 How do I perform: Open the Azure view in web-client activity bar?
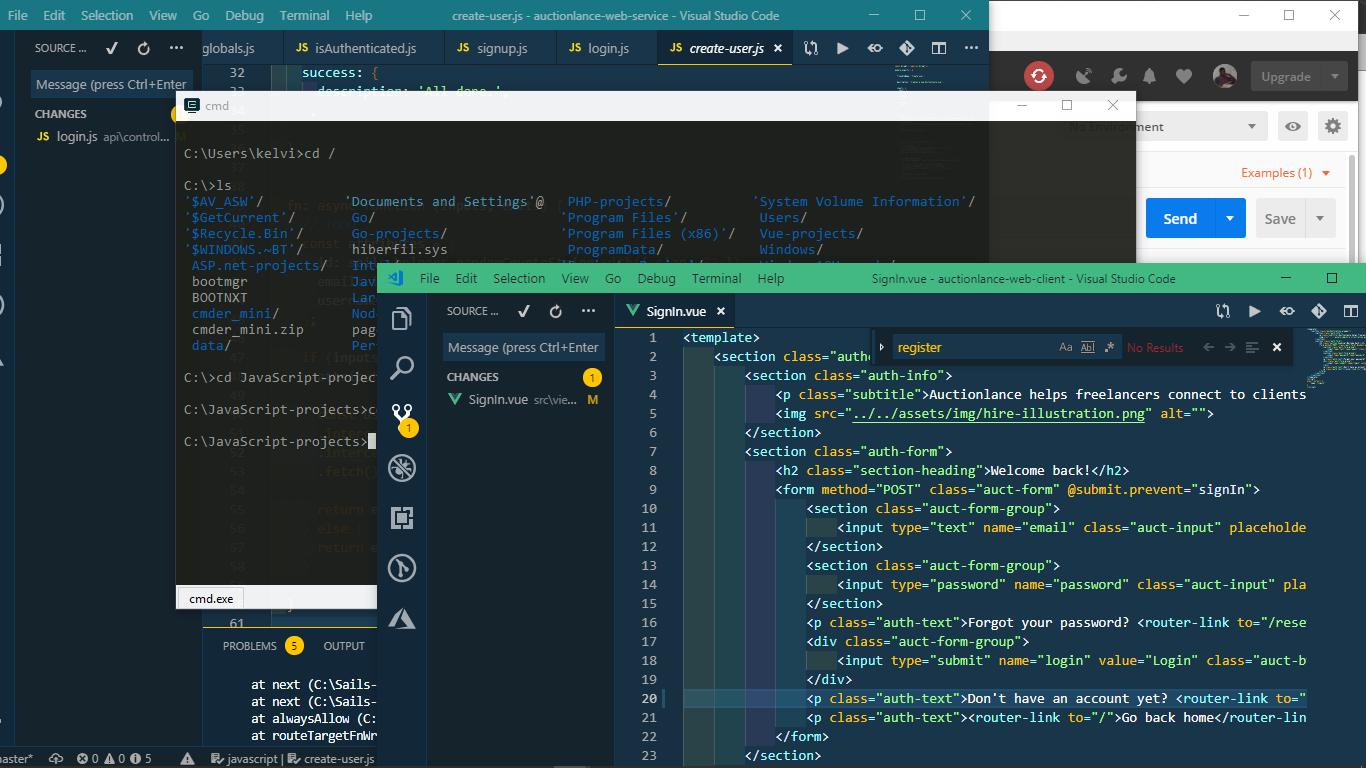point(402,618)
